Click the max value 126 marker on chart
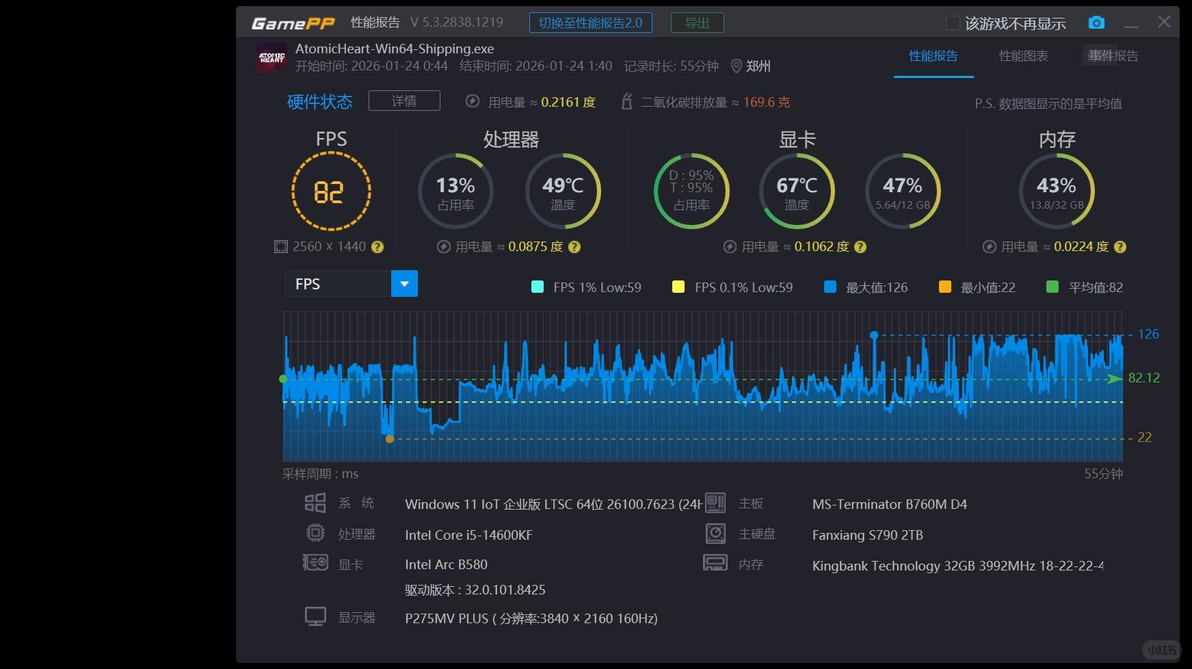Image resolution: width=1192 pixels, height=669 pixels. pos(874,335)
